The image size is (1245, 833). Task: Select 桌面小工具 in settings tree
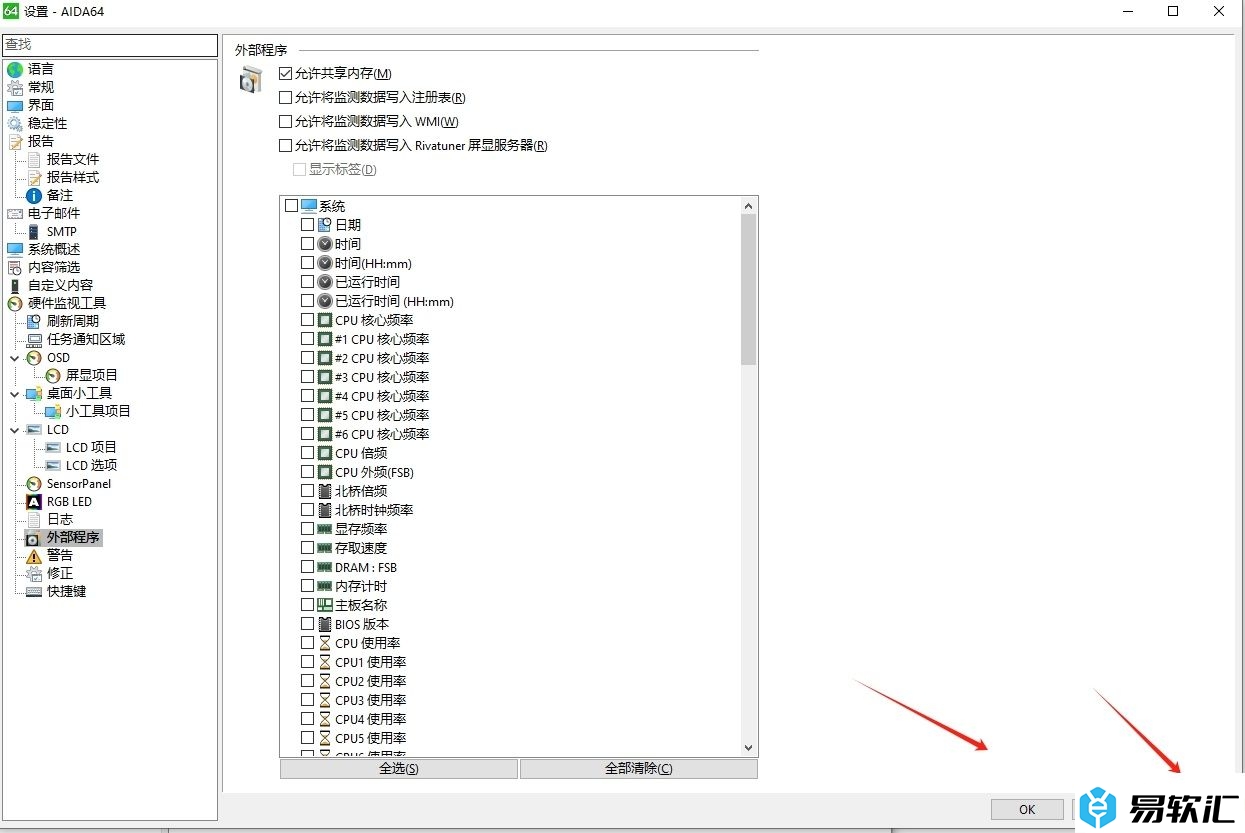coord(79,393)
